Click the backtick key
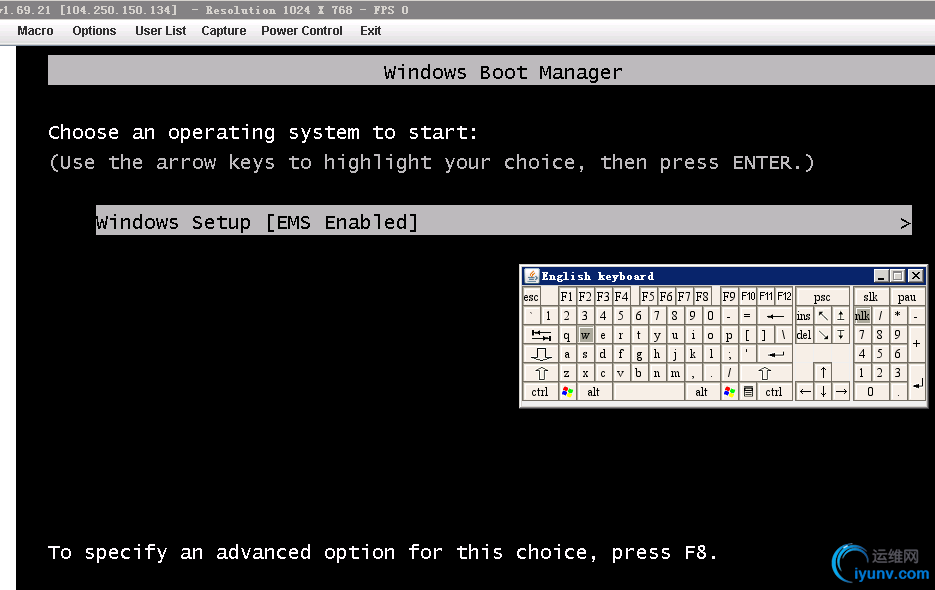The height and width of the screenshot is (590, 935). tap(531, 316)
